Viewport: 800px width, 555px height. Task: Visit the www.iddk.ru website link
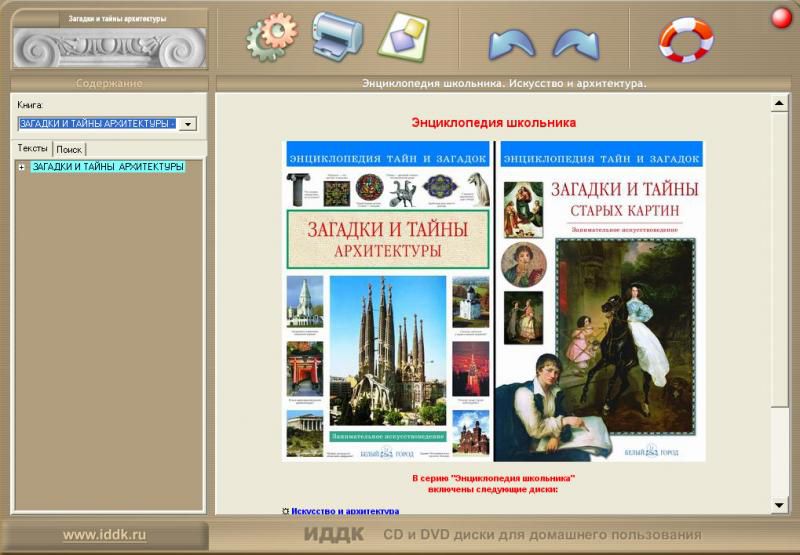(105, 535)
